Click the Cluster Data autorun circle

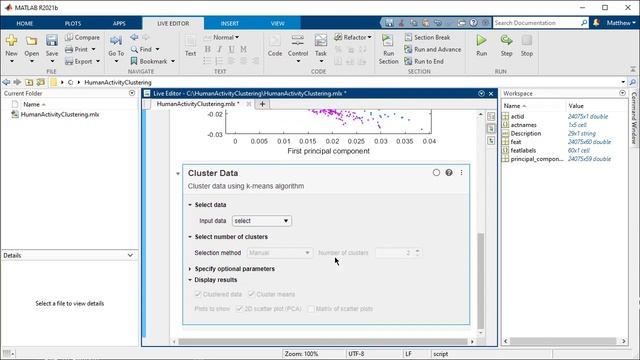(x=436, y=173)
